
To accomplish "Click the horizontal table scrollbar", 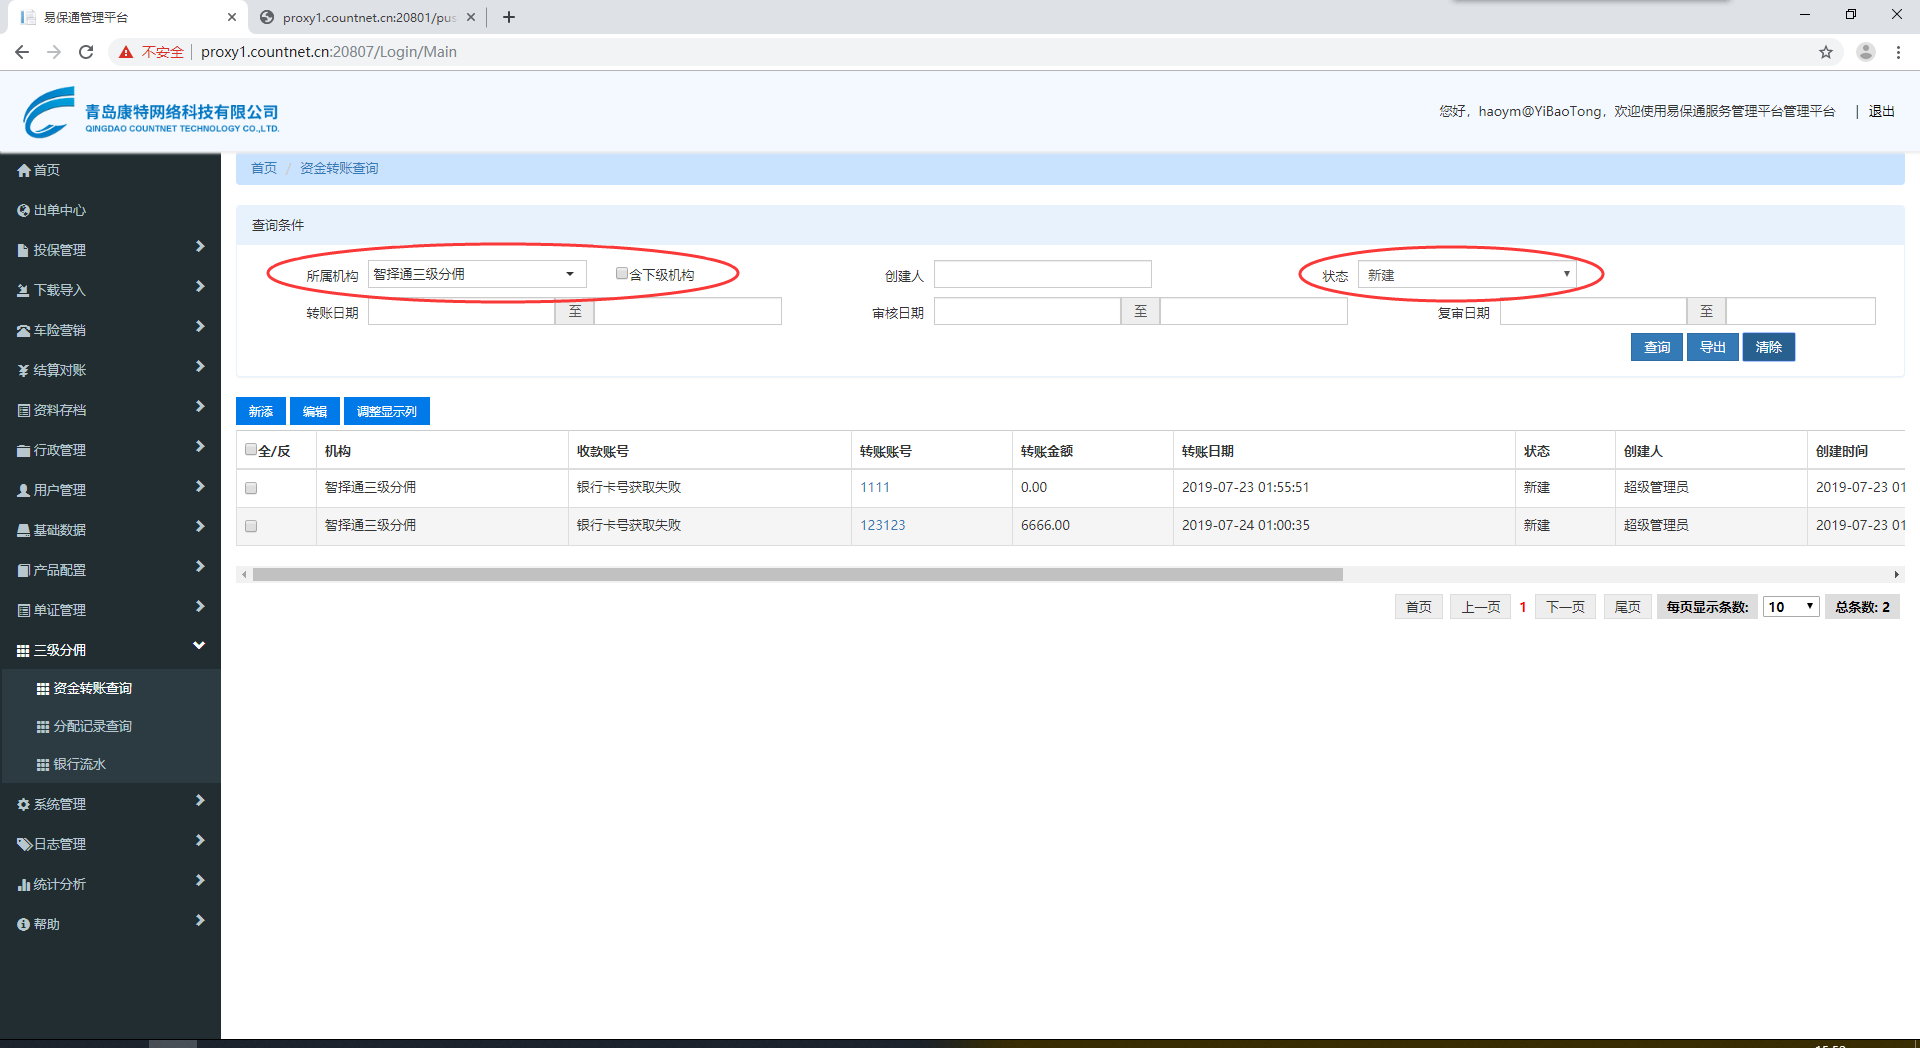I will (x=797, y=575).
